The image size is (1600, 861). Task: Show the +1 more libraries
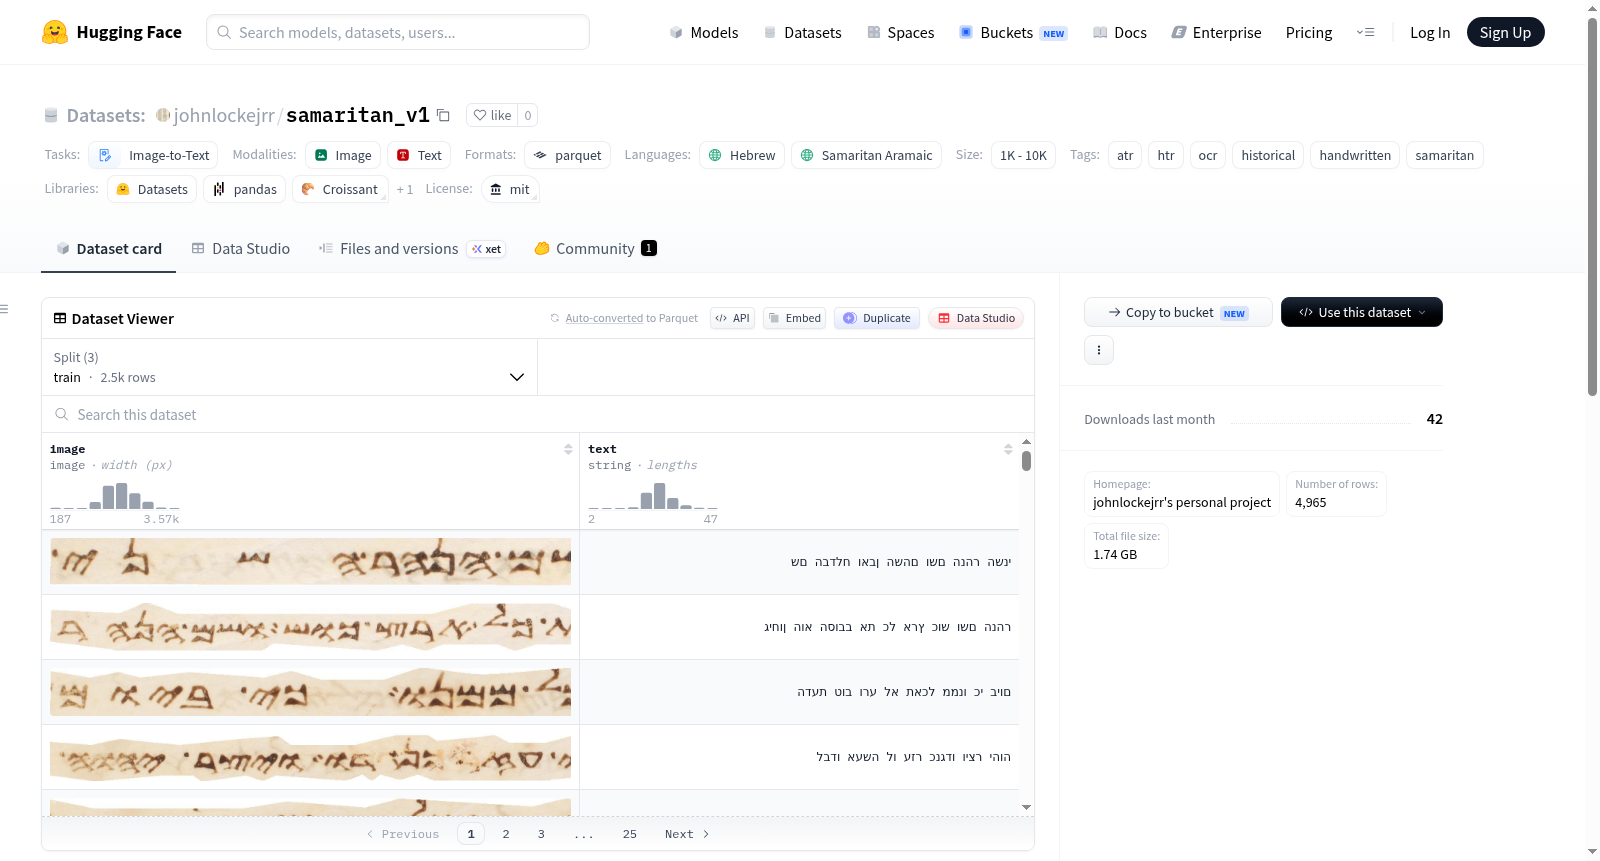point(404,189)
